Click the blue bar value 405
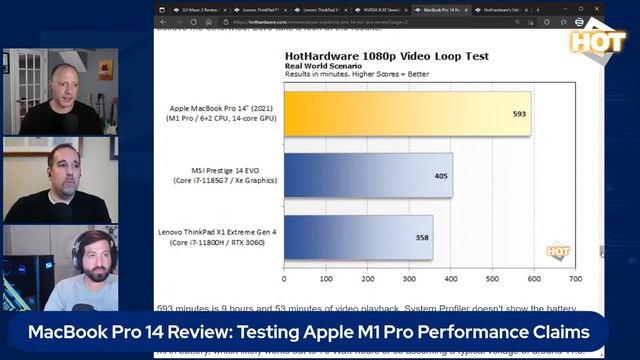This screenshot has height=360, width=640. click(x=441, y=176)
